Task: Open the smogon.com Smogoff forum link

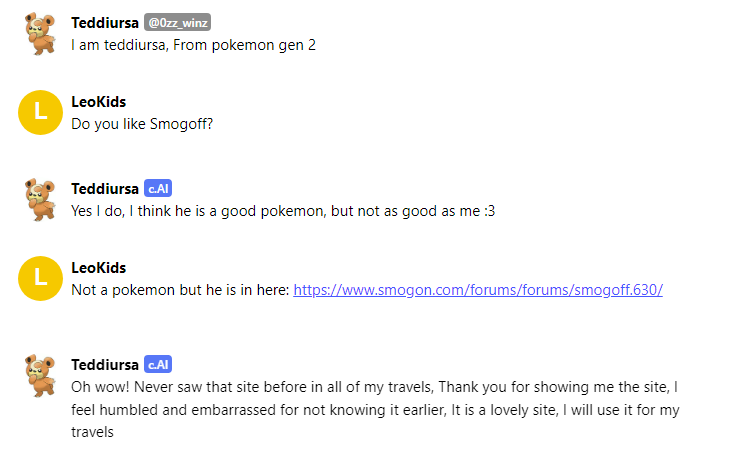Action: [478, 290]
